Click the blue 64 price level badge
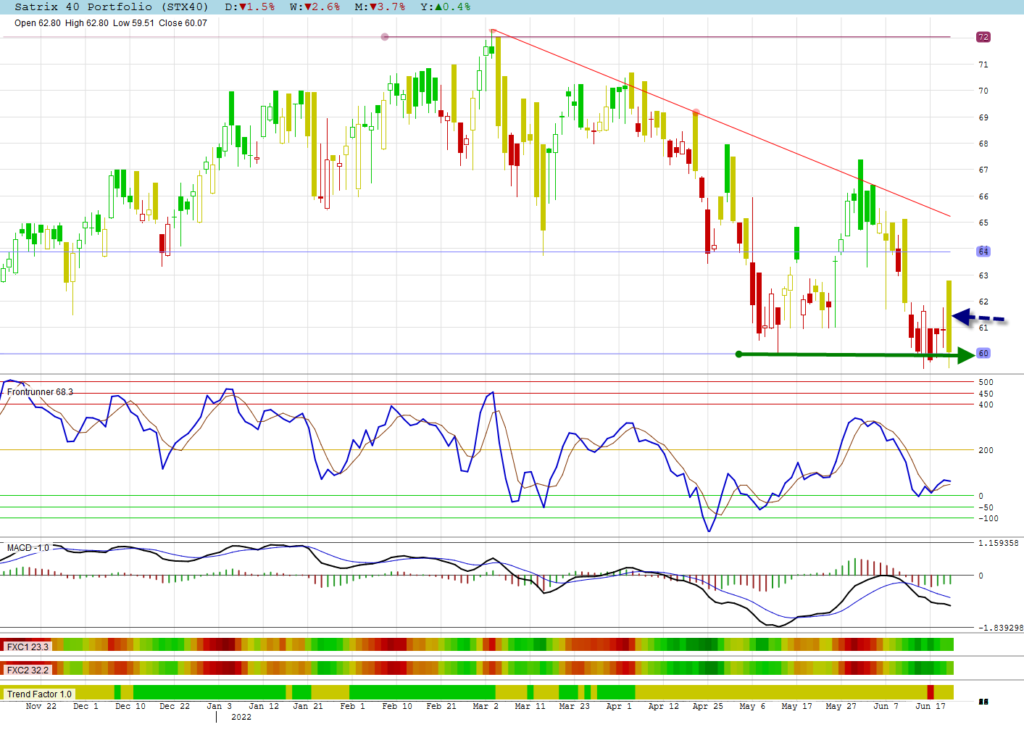The width and height of the screenshot is (1024, 735). (983, 252)
